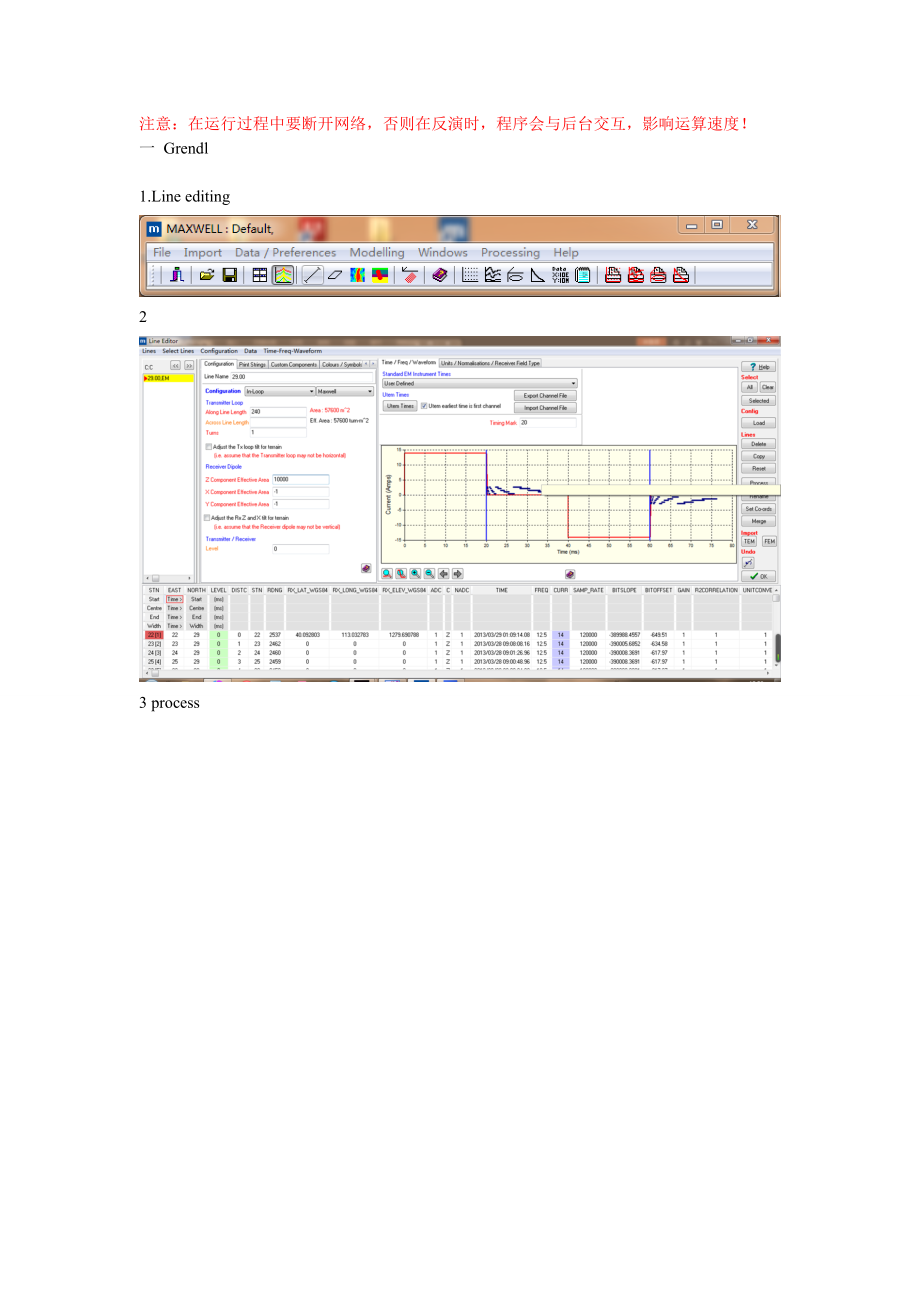Click the decay curve chart icon
This screenshot has height=1302, width=920.
[x=492, y=275]
